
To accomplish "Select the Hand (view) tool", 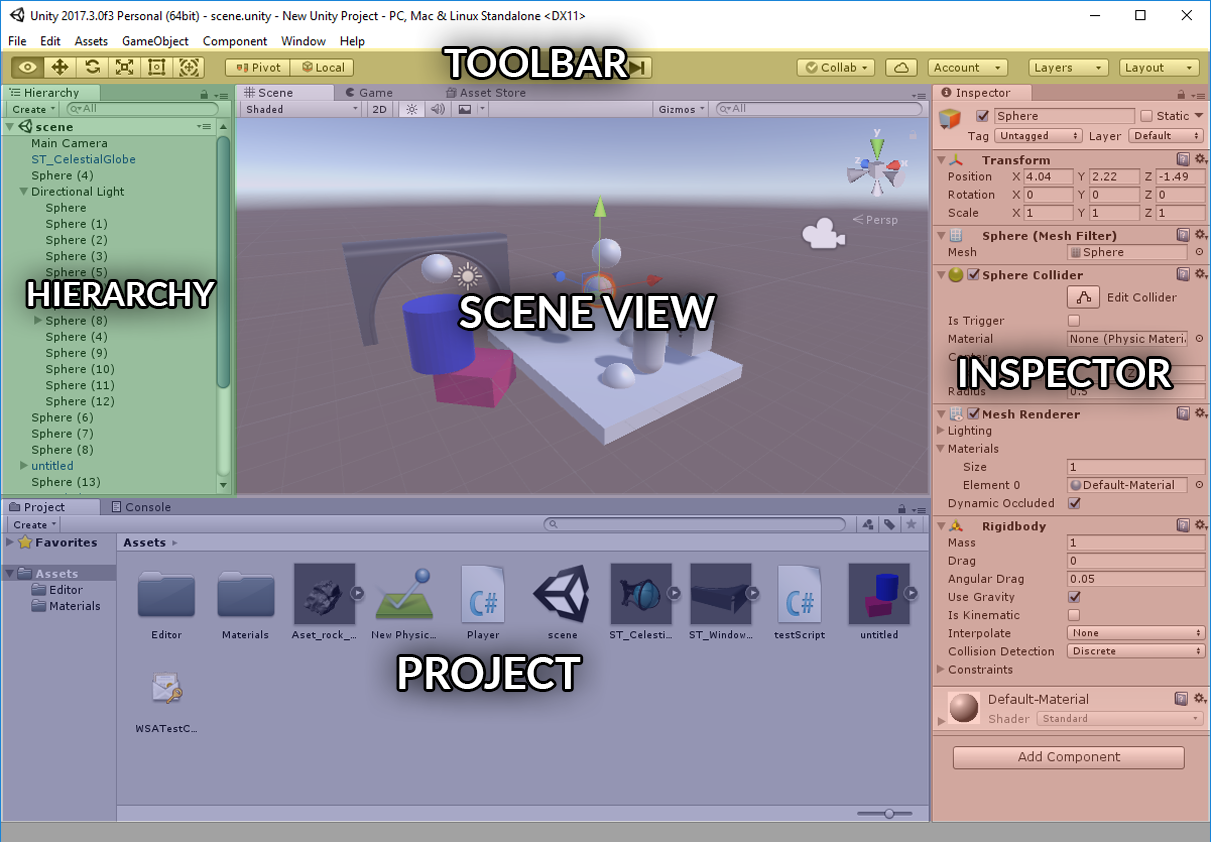I will (27, 67).
